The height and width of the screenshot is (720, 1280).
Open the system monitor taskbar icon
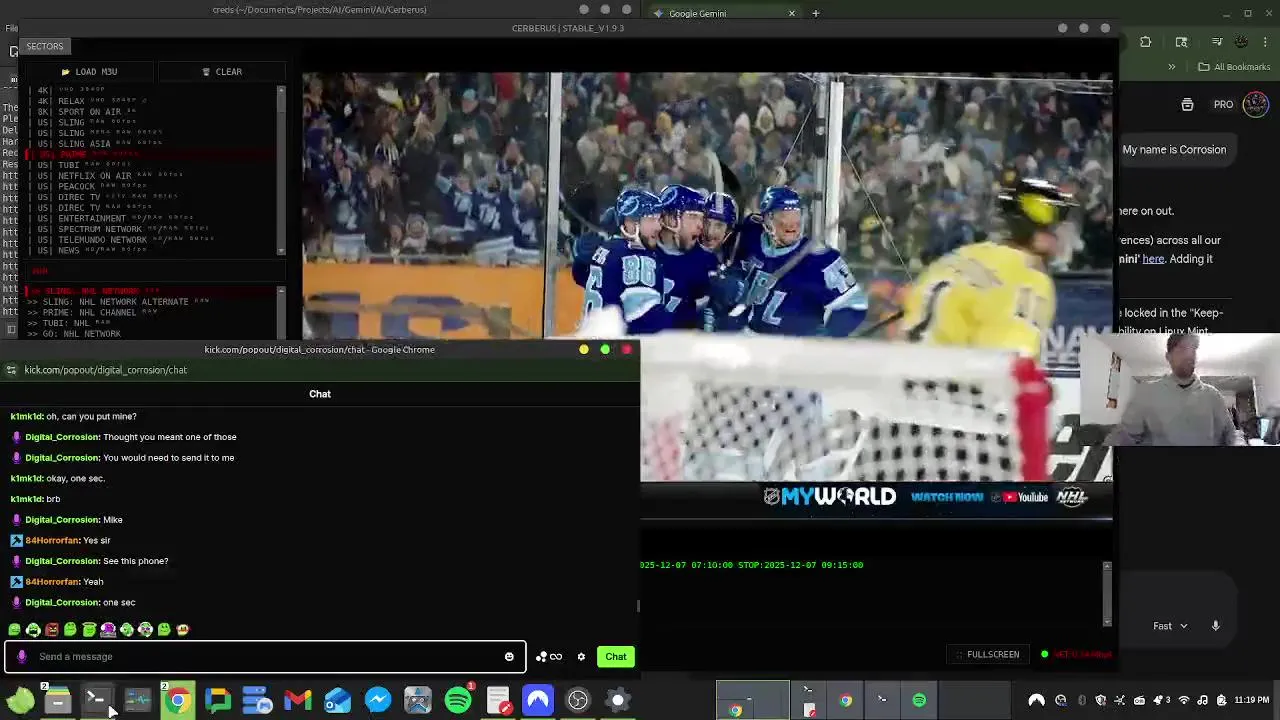coord(137,700)
